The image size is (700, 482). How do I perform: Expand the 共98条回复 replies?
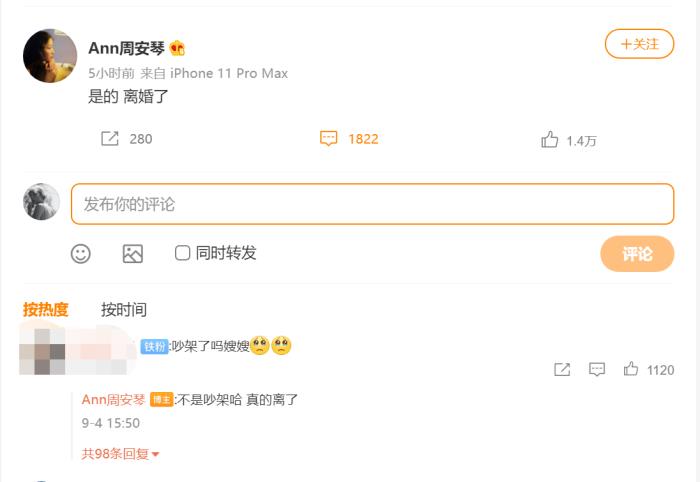click(120, 454)
